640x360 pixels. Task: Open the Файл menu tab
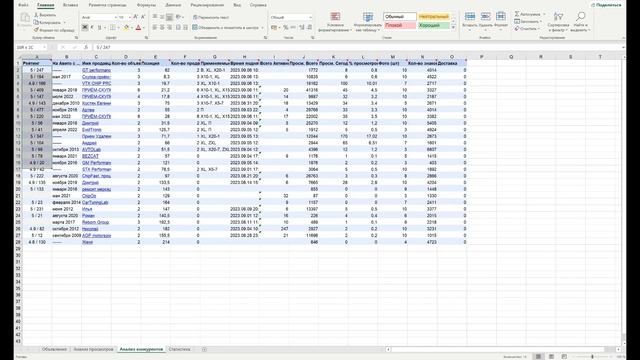coord(23,5)
